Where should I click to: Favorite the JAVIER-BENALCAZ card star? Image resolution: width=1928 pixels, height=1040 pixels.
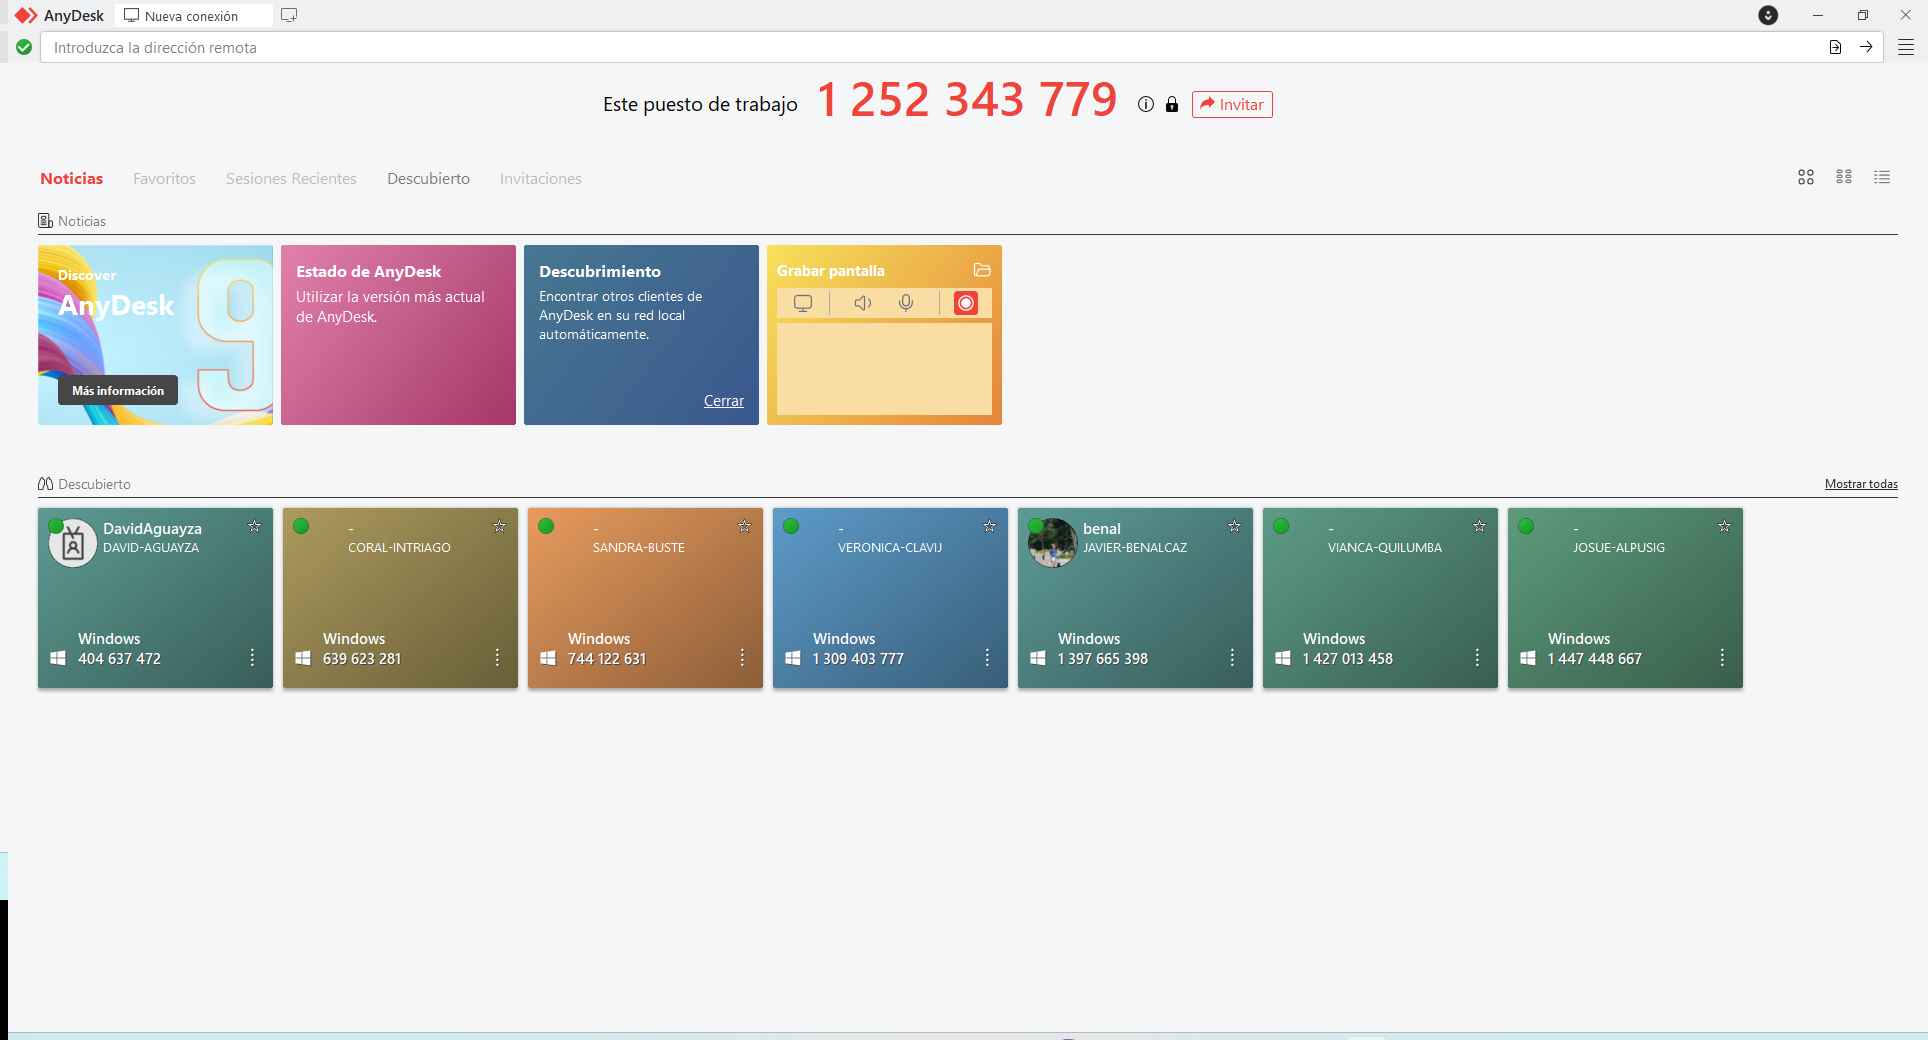pos(1234,526)
